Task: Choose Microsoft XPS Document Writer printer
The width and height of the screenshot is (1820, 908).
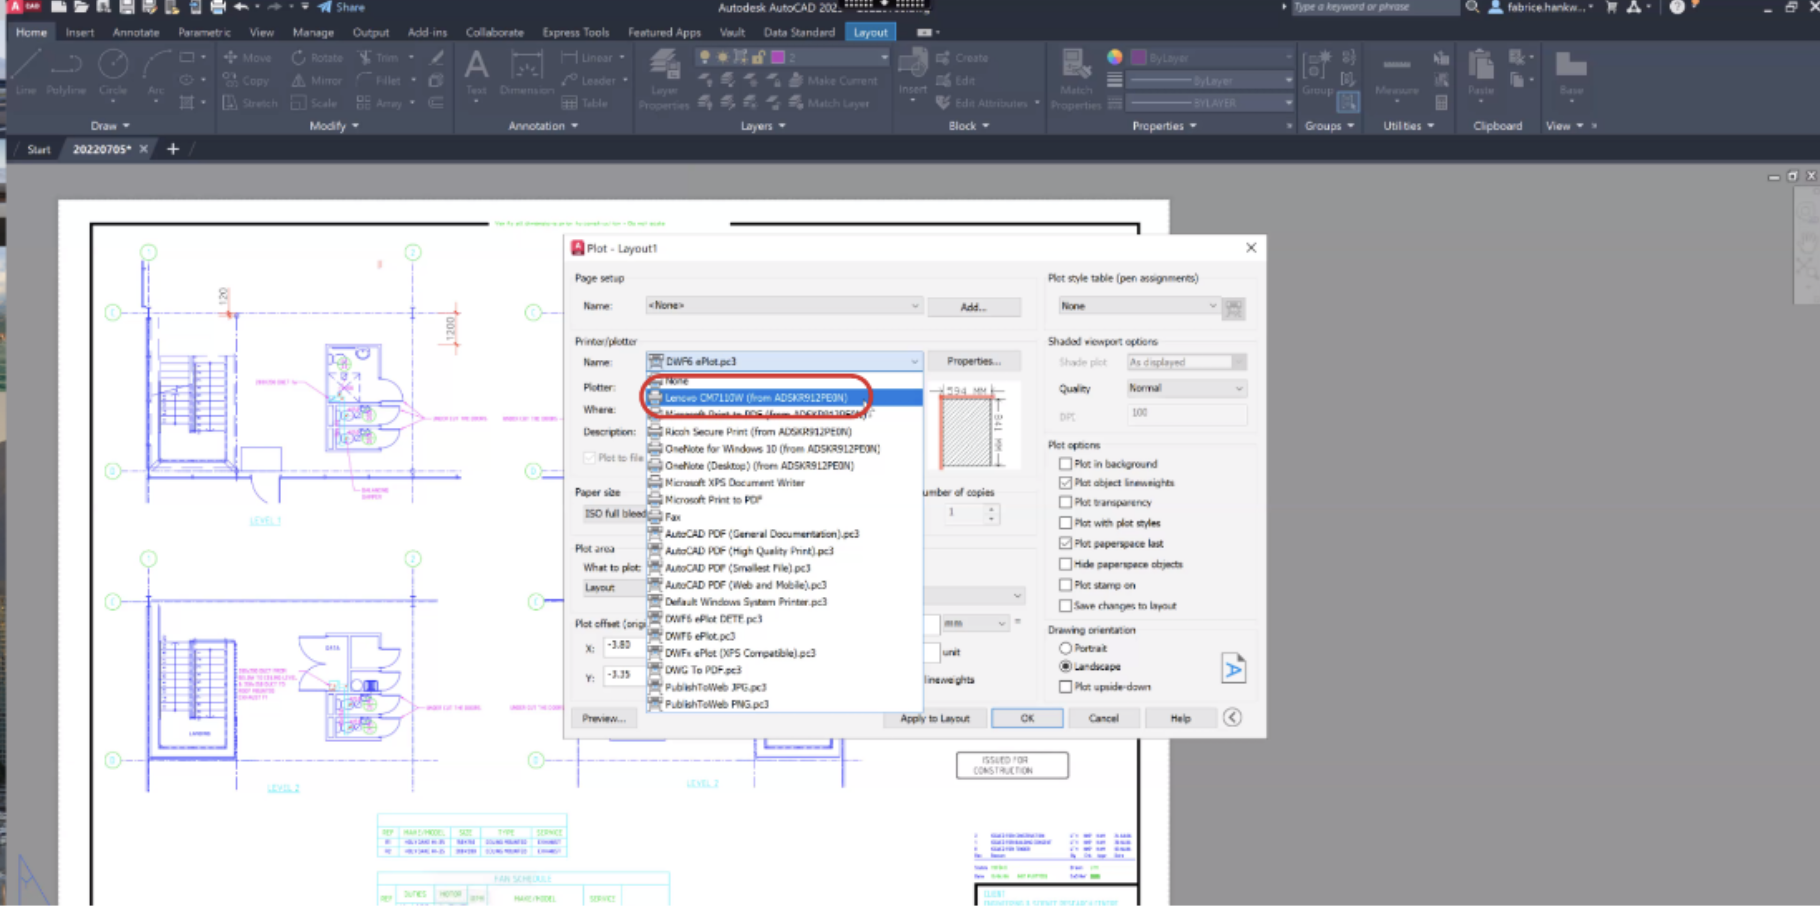Action: point(784,483)
